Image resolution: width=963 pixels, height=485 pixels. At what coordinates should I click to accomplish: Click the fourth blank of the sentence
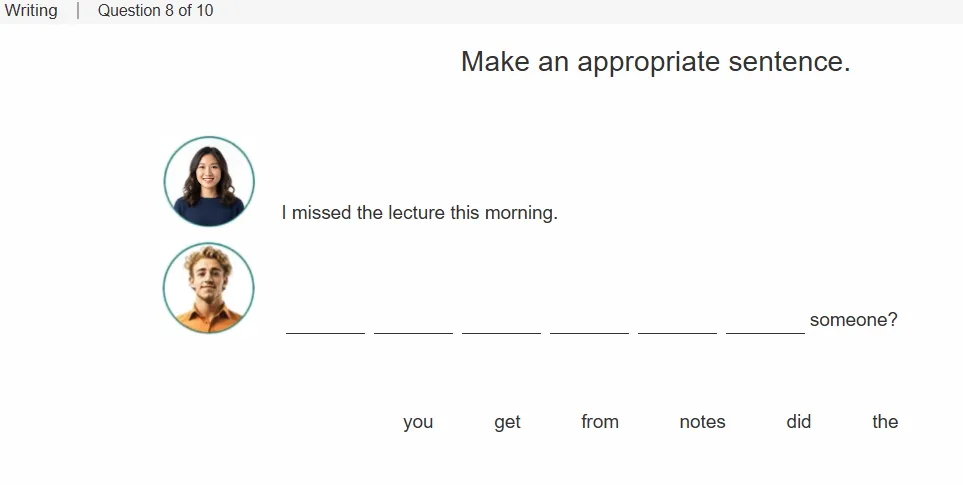click(x=589, y=322)
